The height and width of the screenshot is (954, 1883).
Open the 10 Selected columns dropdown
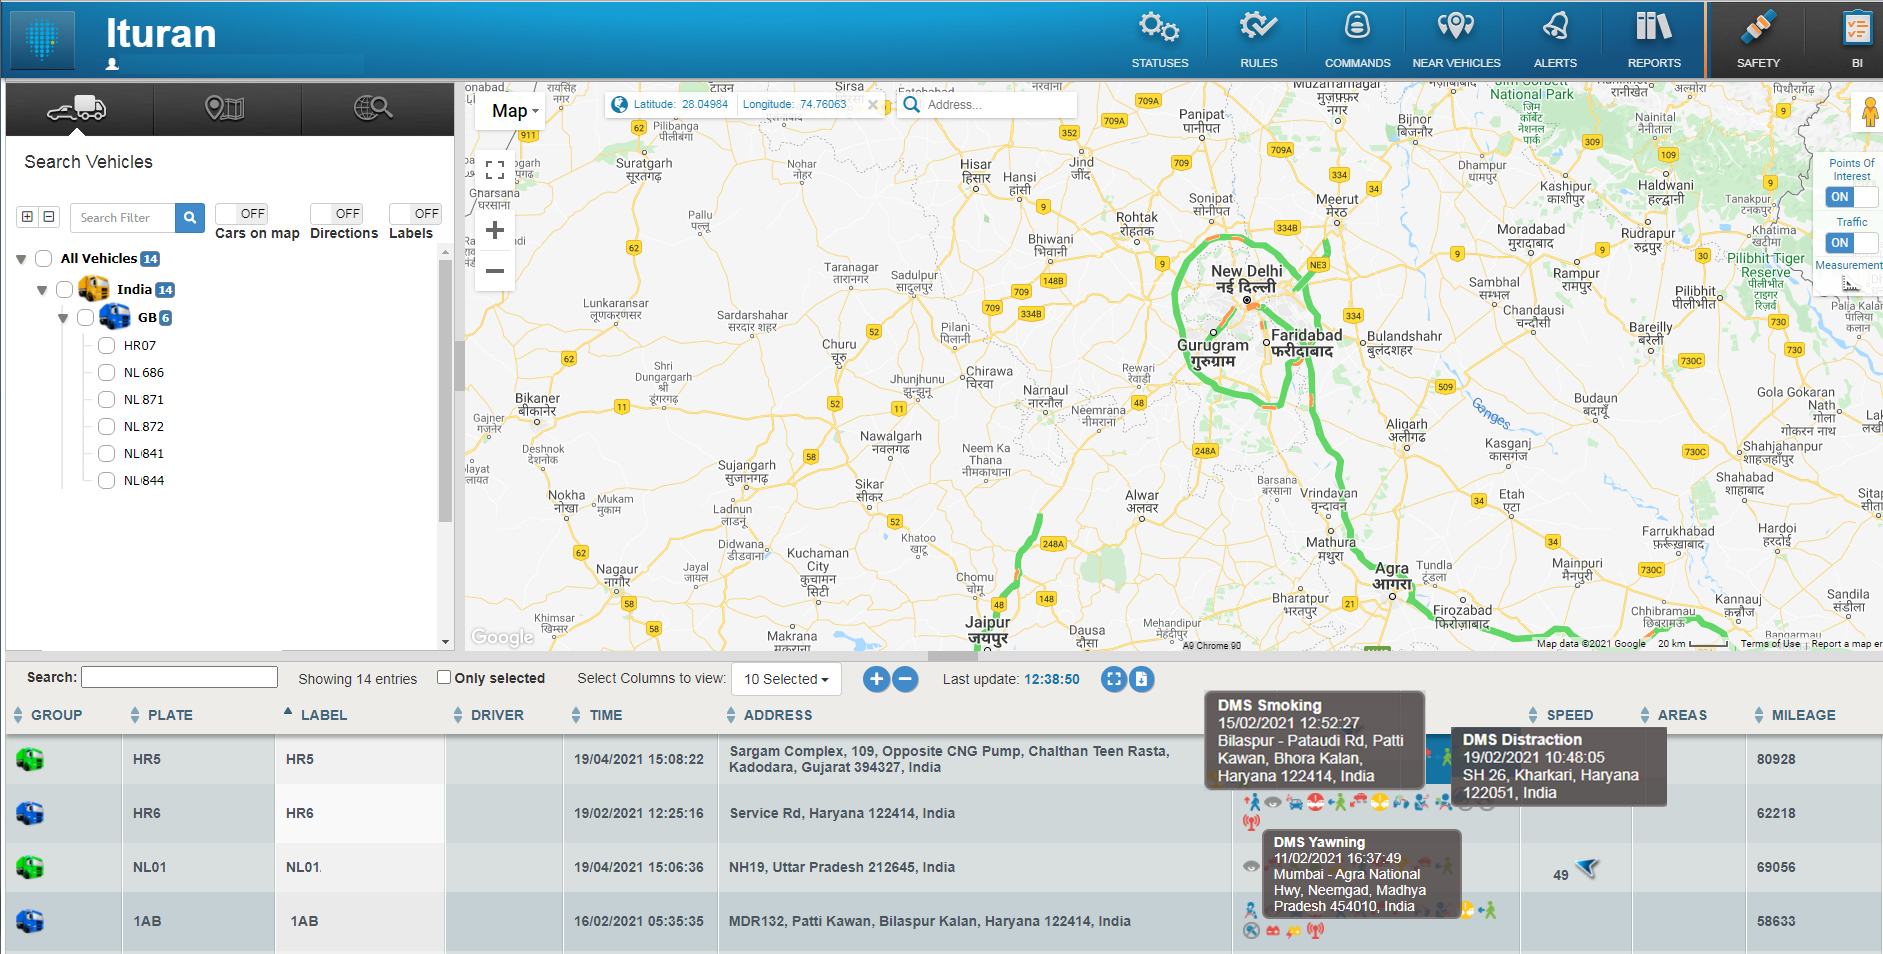(x=786, y=679)
